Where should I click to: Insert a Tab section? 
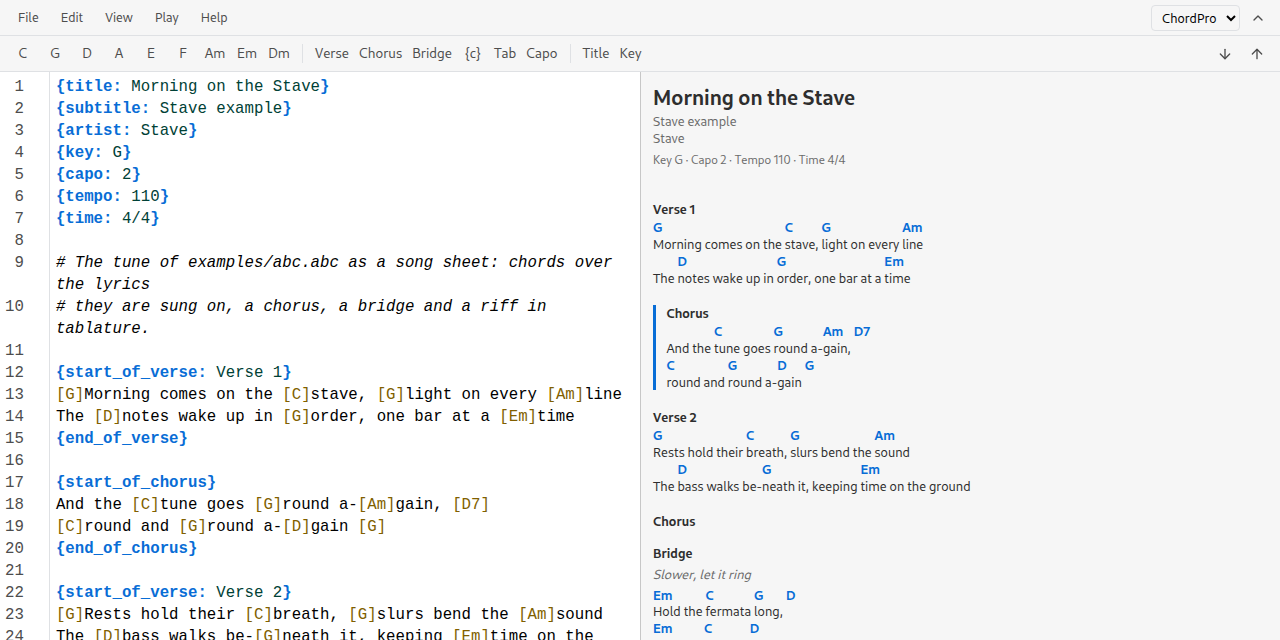pos(505,54)
